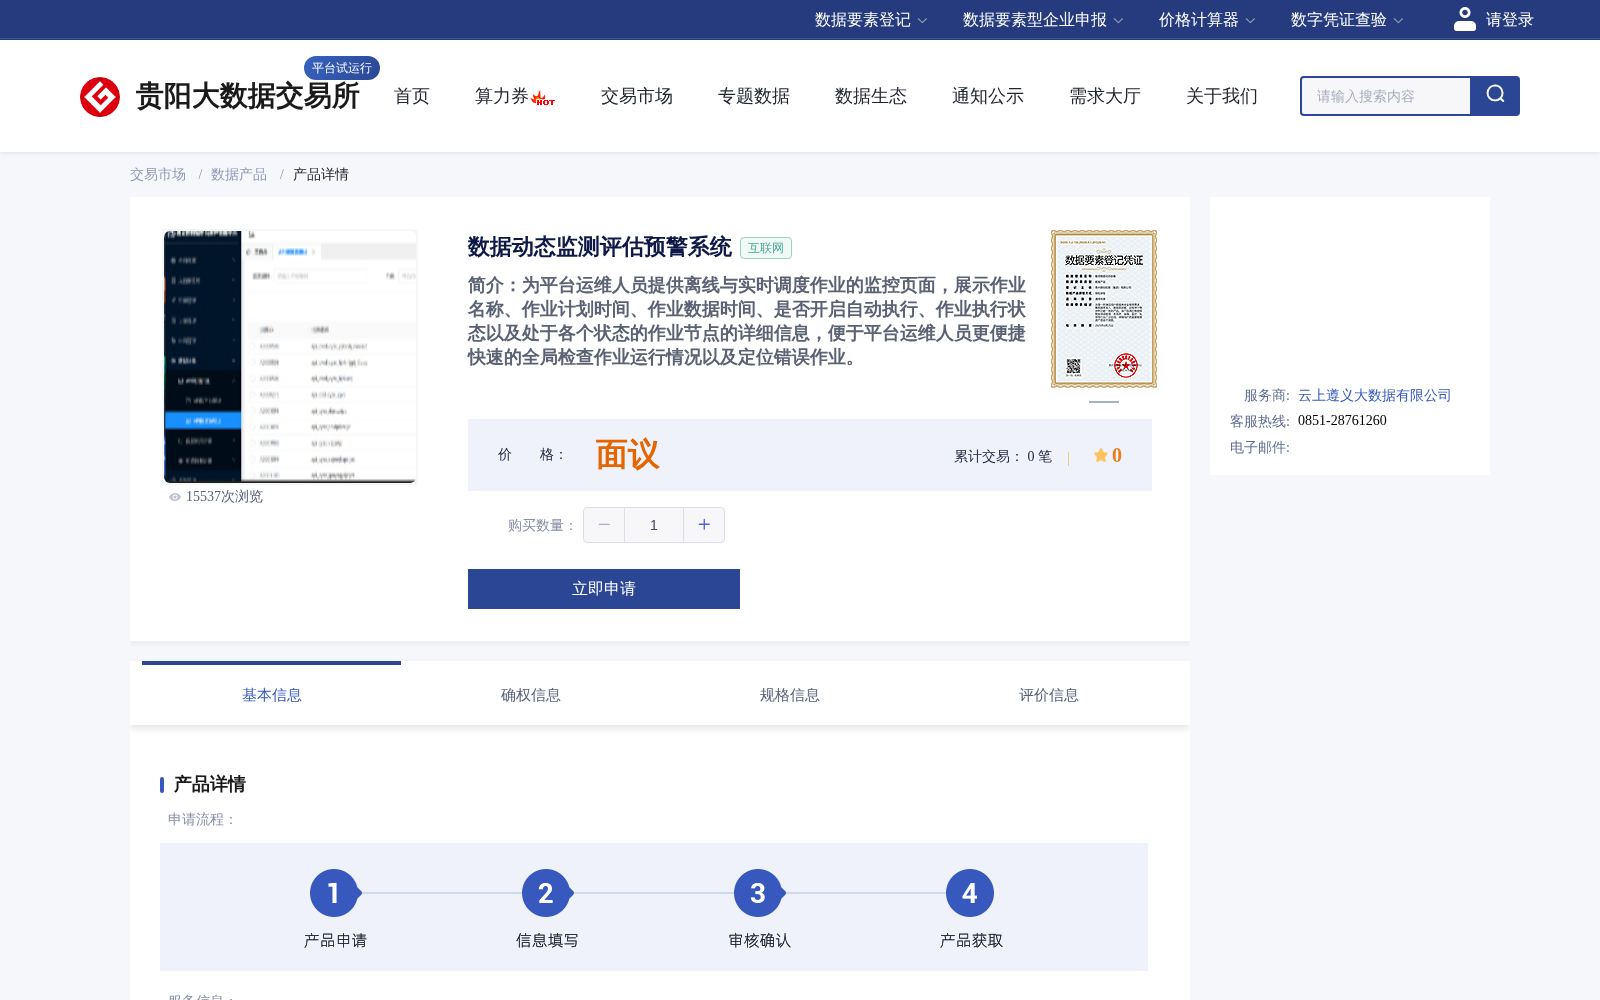Open 专题数据 navigation item
The image size is (1600, 1000).
tap(754, 96)
